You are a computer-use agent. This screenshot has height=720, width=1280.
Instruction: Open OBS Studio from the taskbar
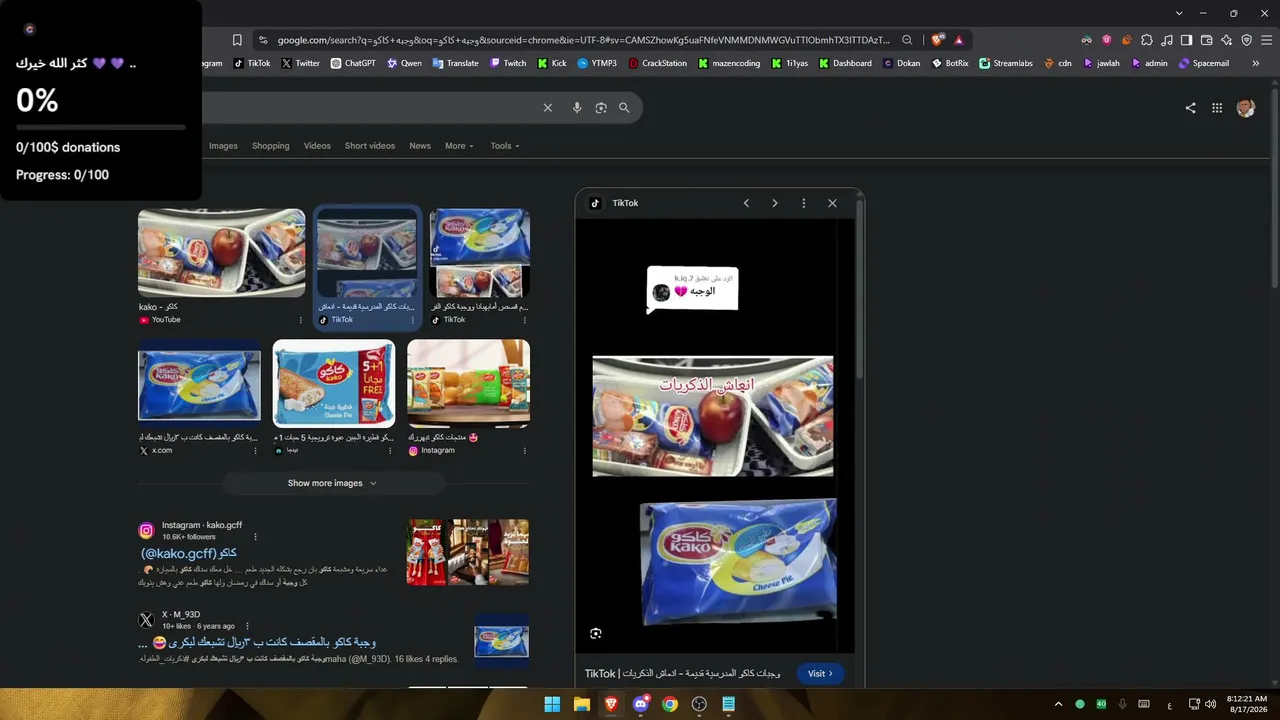[699, 704]
